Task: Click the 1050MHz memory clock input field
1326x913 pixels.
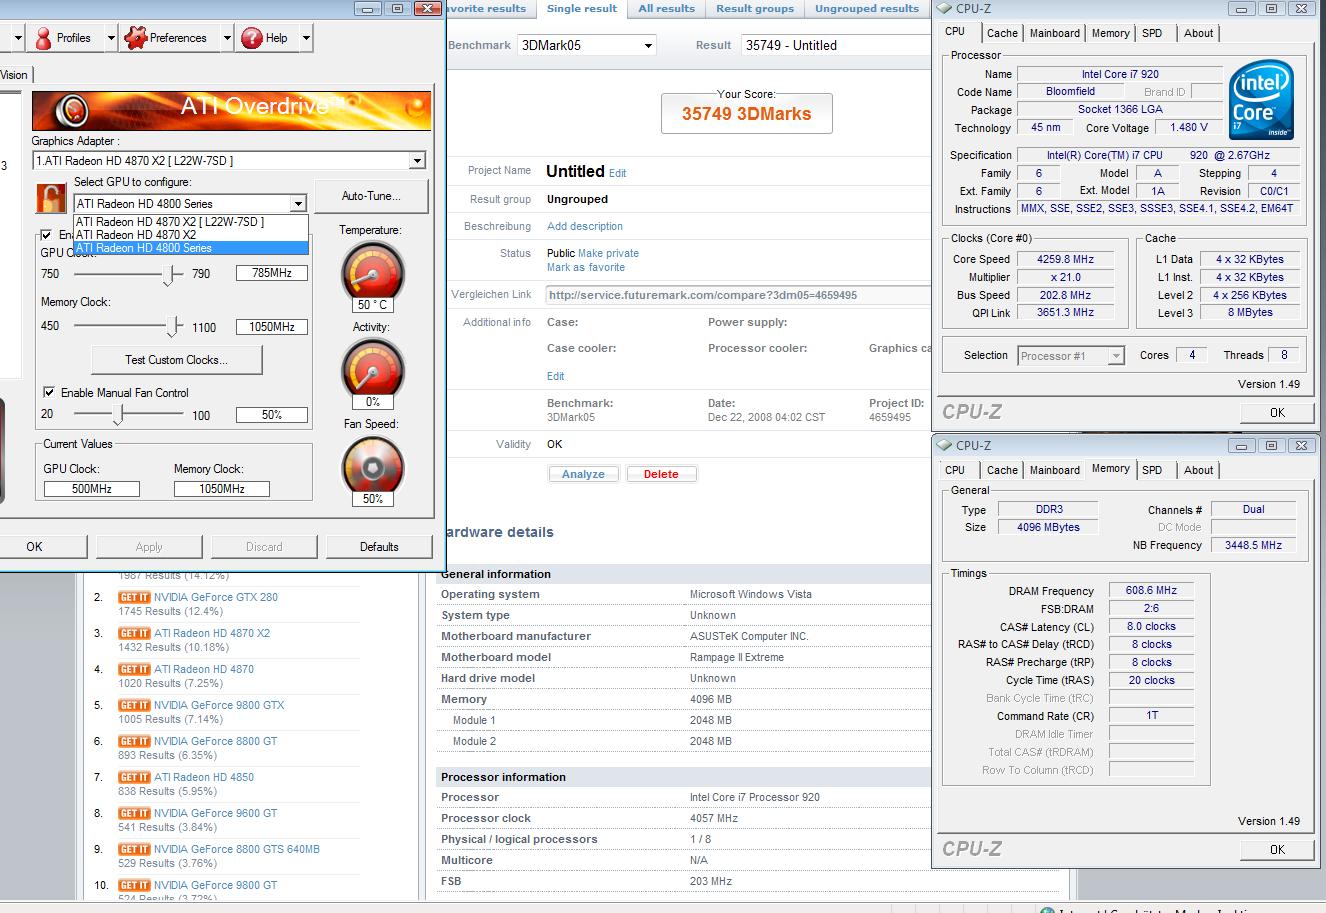Action: point(272,327)
